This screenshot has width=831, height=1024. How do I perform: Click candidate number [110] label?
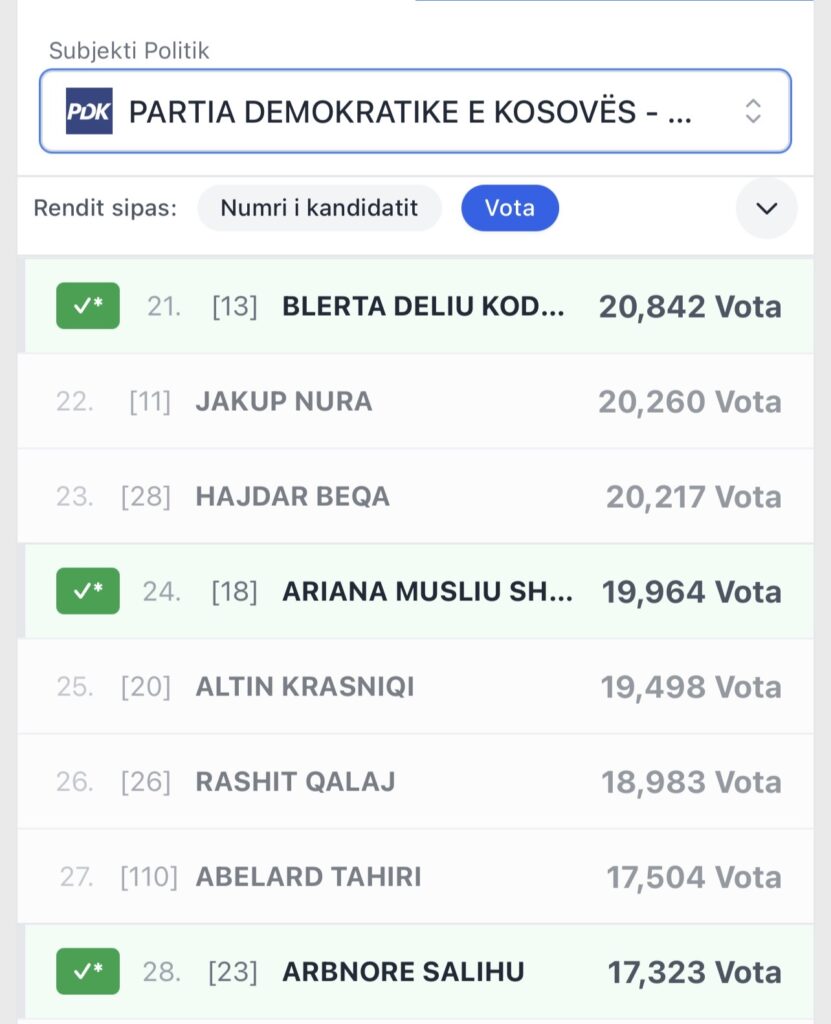[148, 877]
